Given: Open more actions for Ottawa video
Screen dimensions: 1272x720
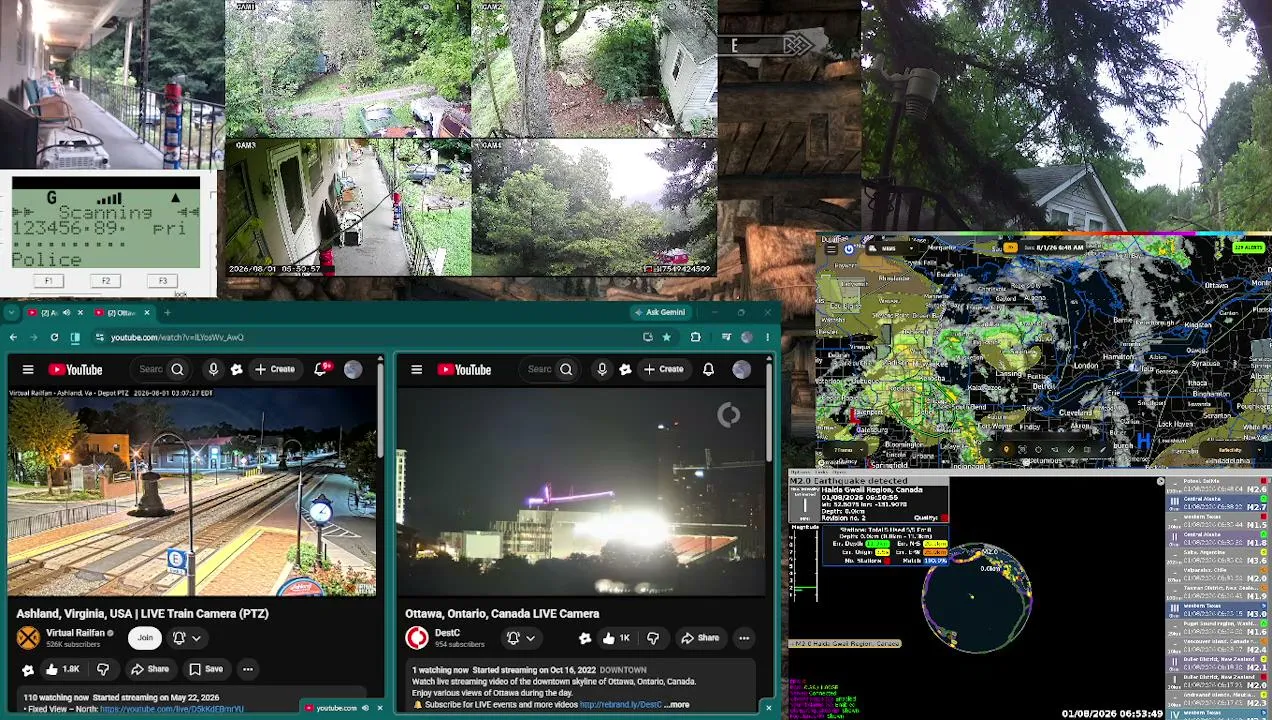Looking at the screenshot, I should pyautogui.click(x=744, y=638).
